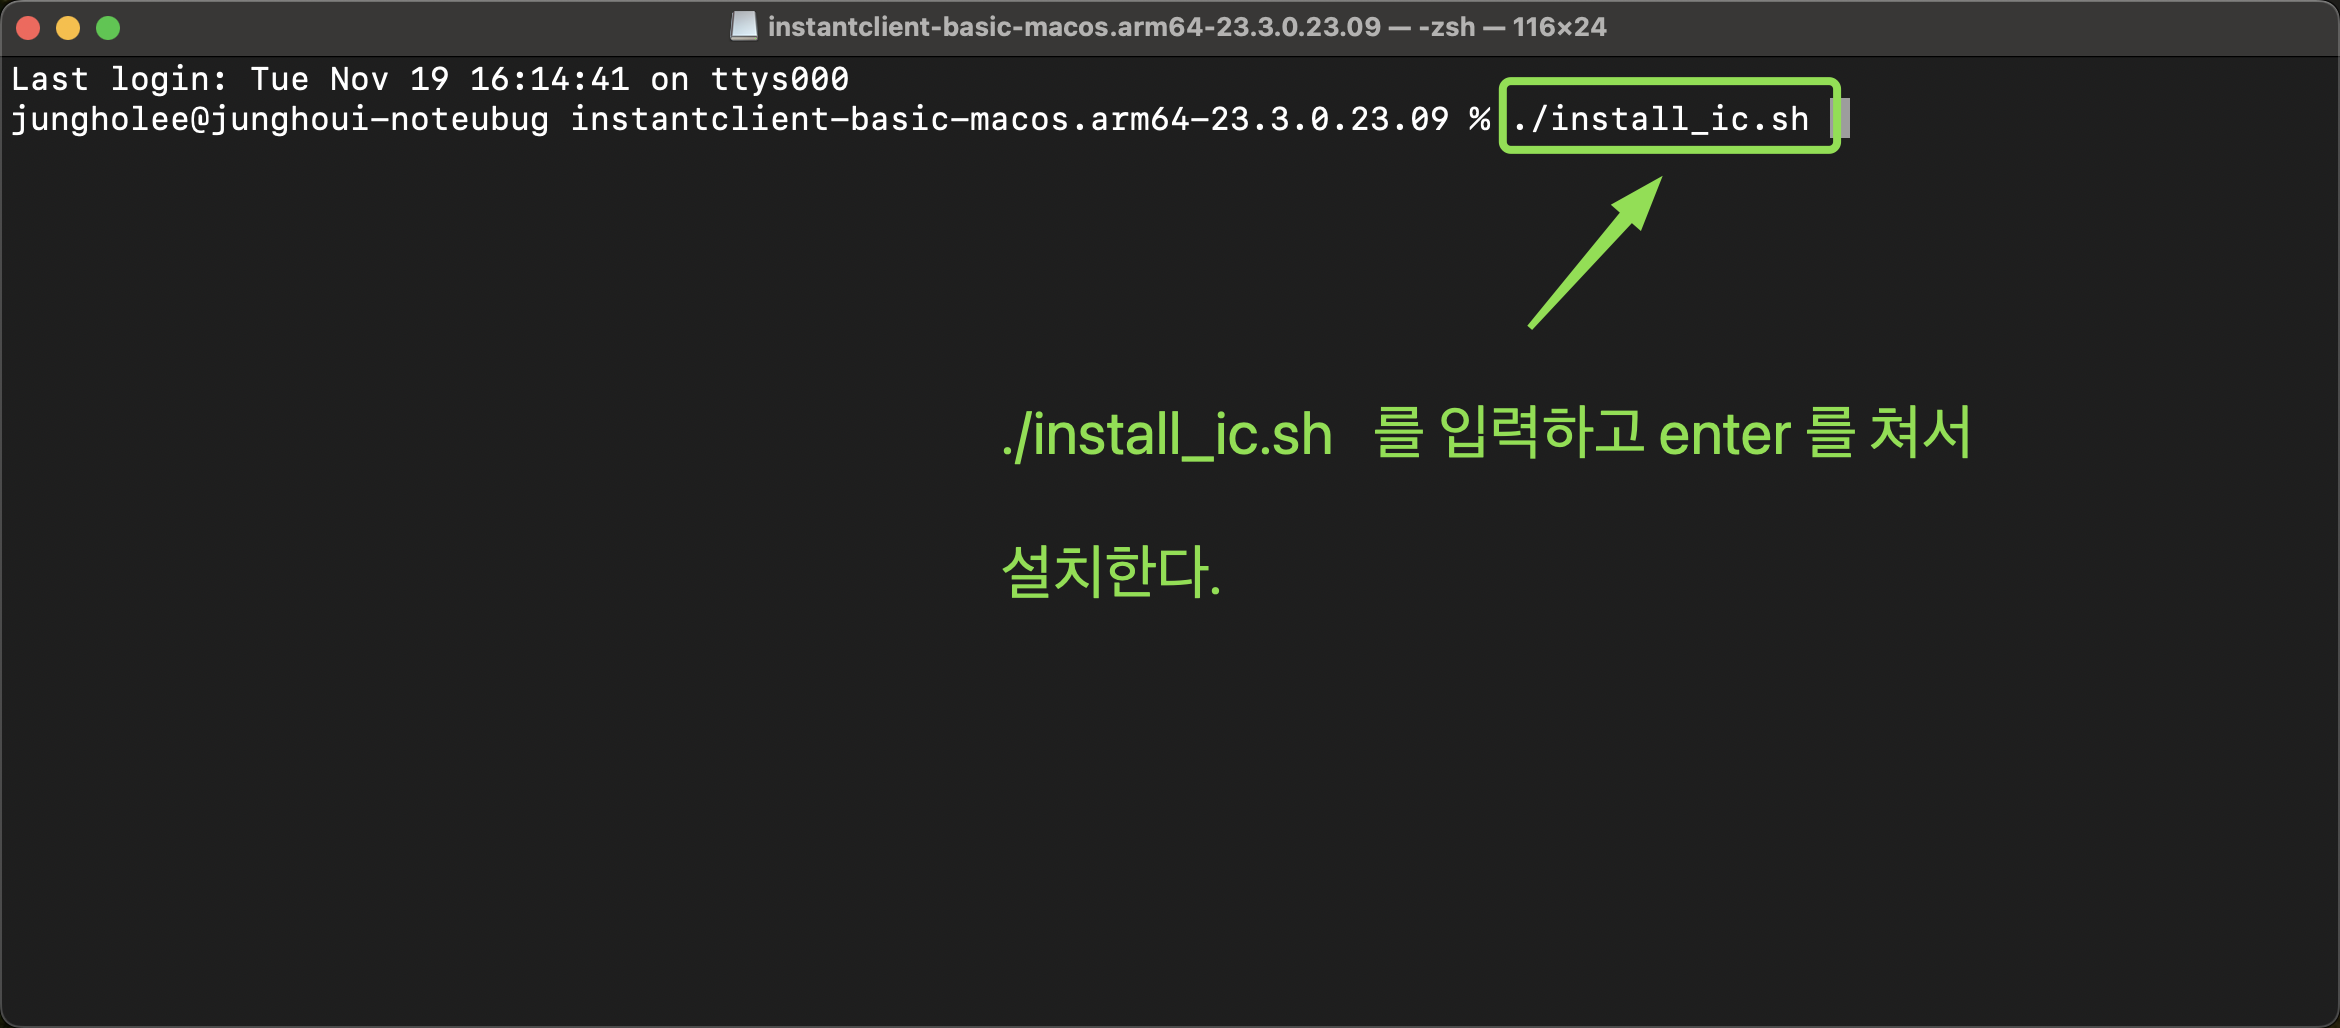Viewport: 2340px width, 1028px height.
Task: Click the instantclient-basic-macos window title text
Action: [x=1074, y=27]
